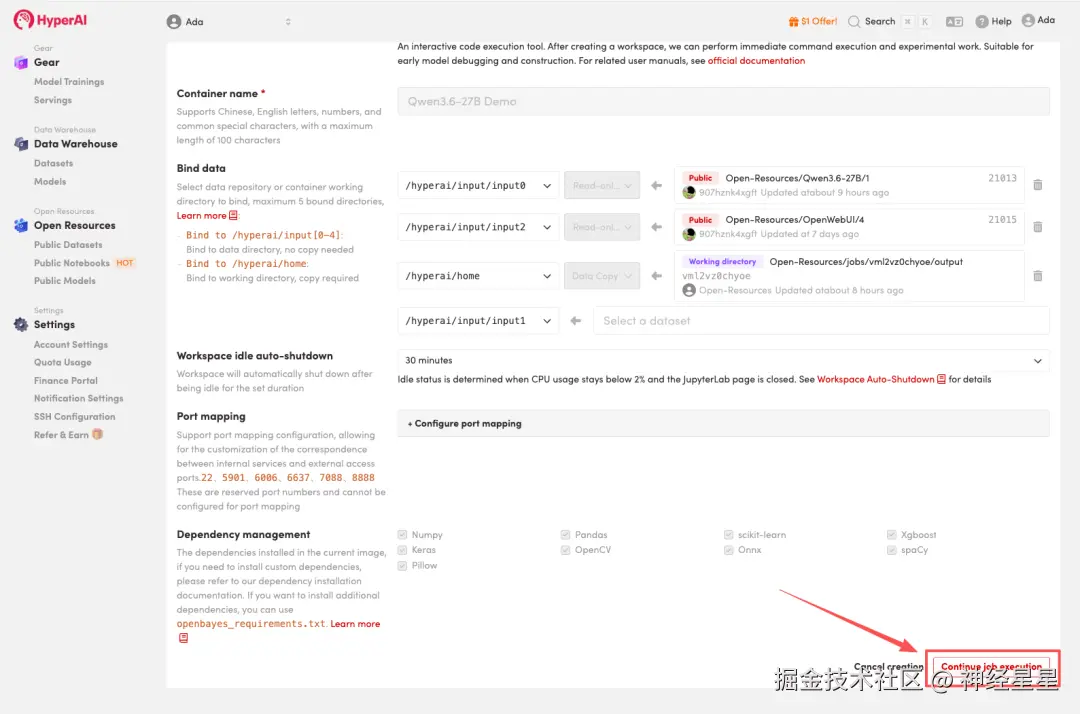The width and height of the screenshot is (1080, 714).
Task: Click the Settings gear icon in sidebar
Action: click(x=21, y=324)
